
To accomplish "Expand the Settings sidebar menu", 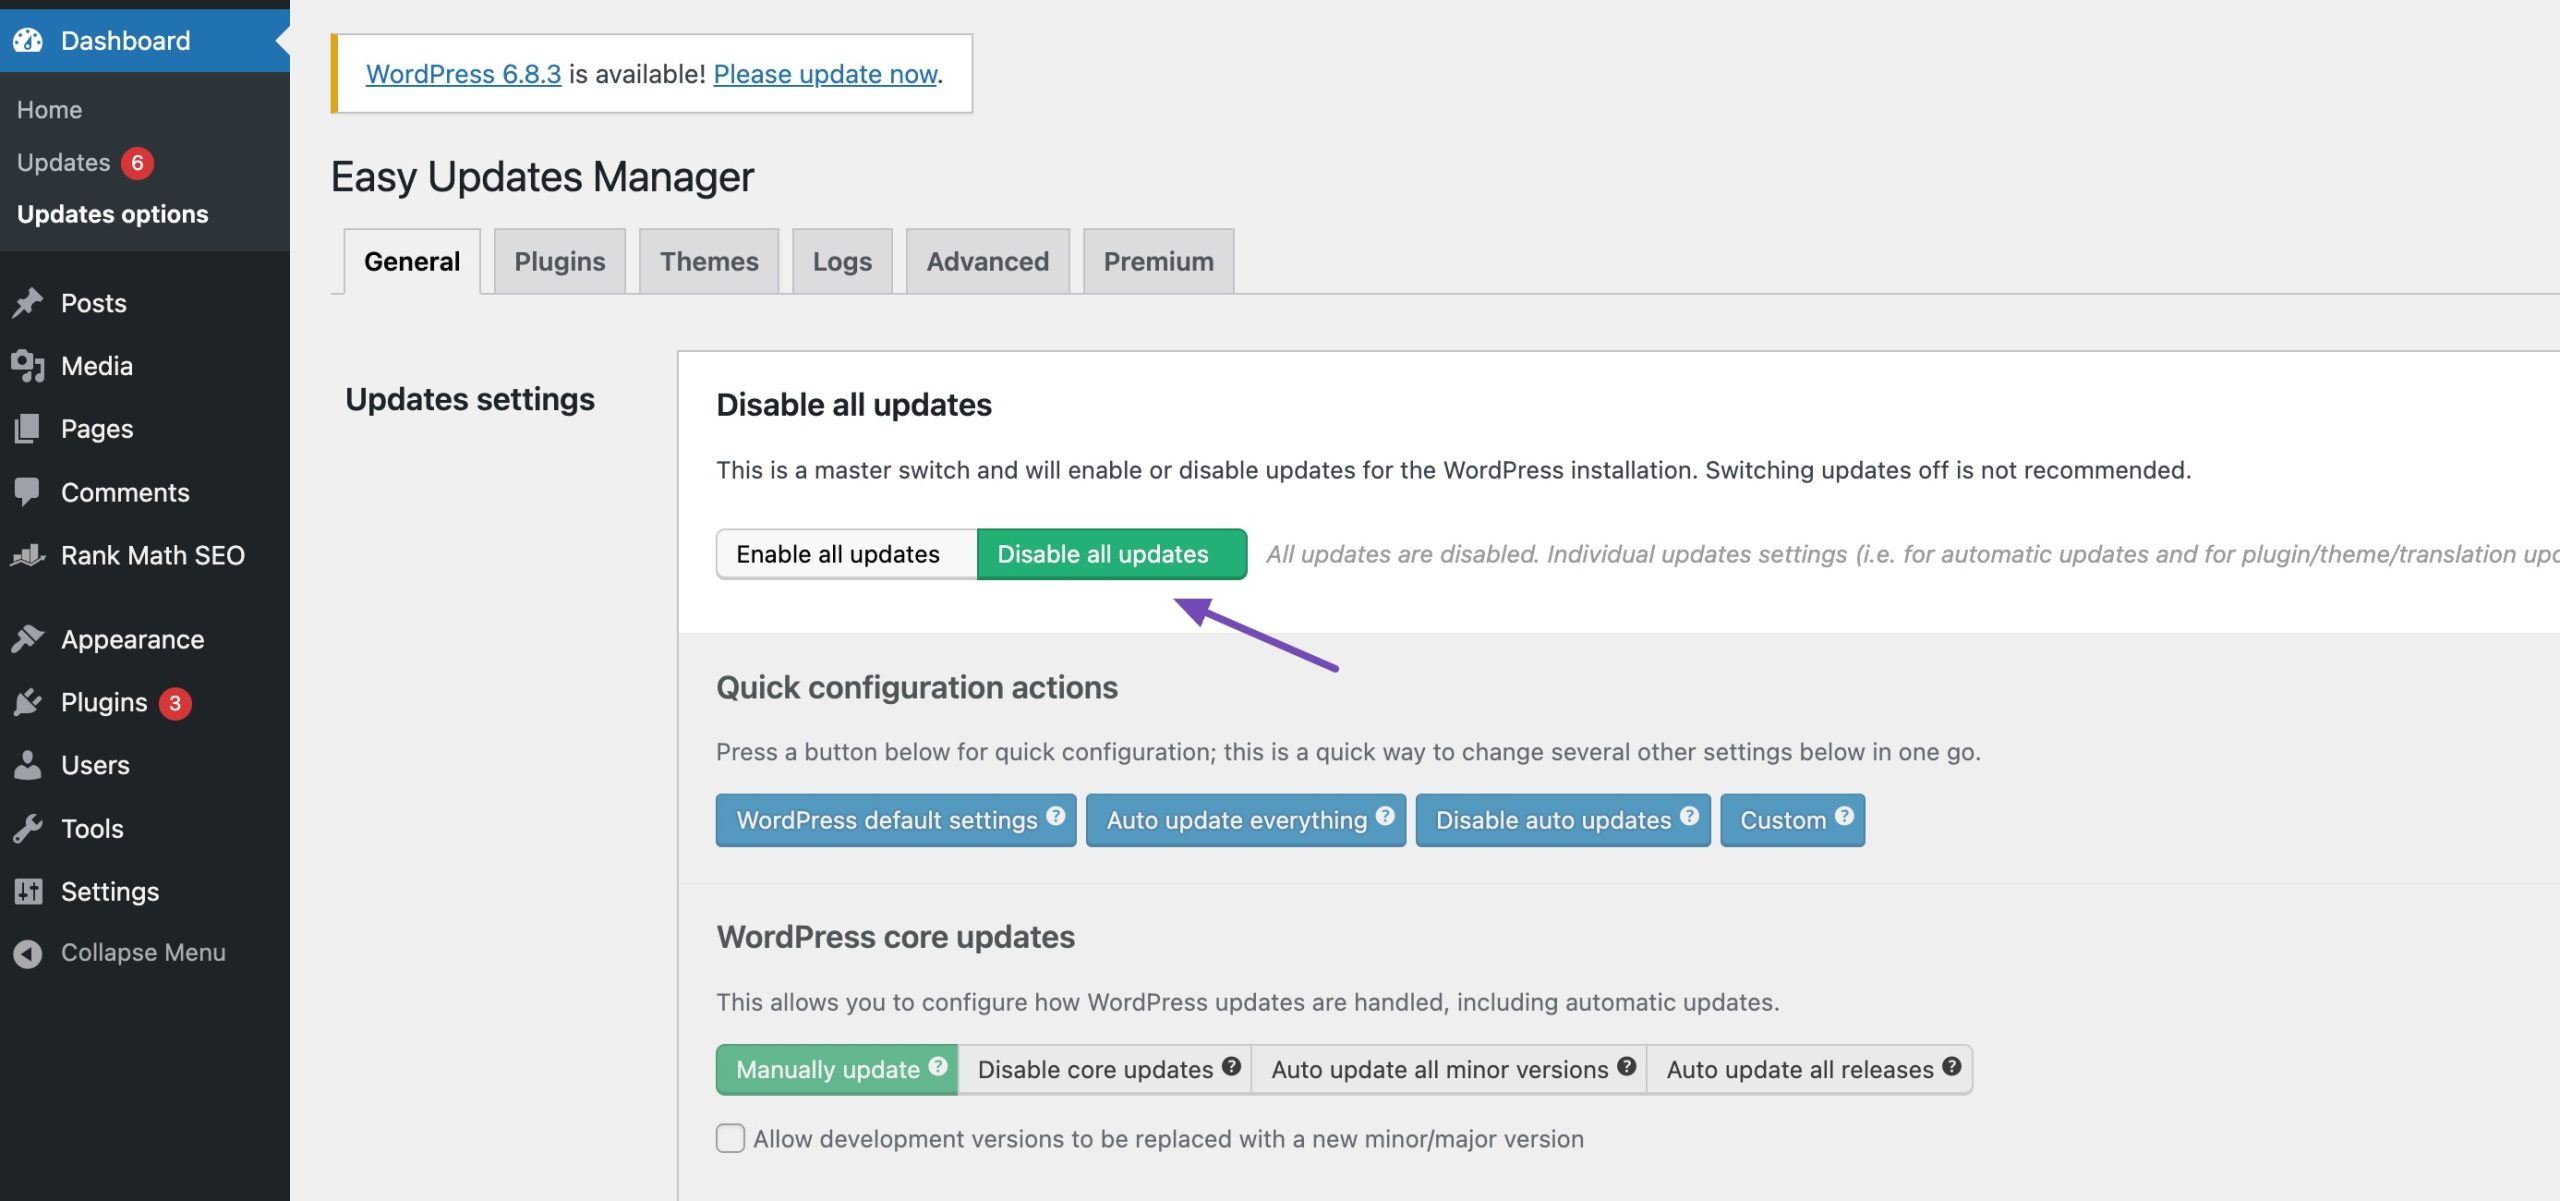I will 110,891.
